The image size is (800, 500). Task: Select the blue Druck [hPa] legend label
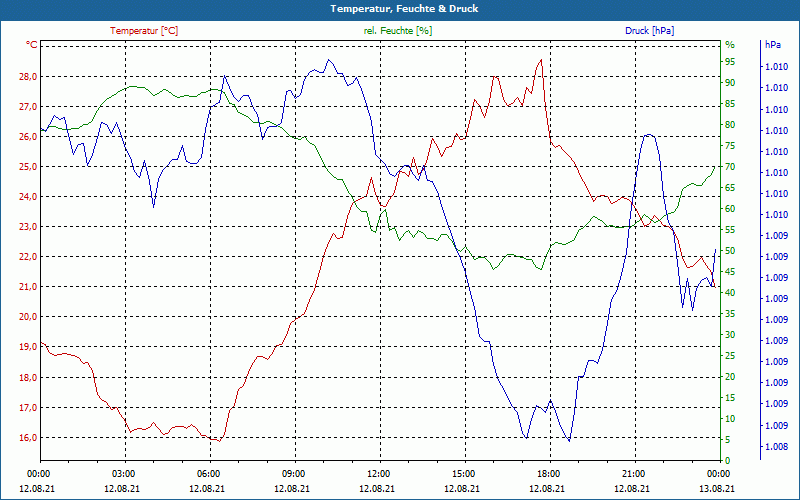coord(649,31)
